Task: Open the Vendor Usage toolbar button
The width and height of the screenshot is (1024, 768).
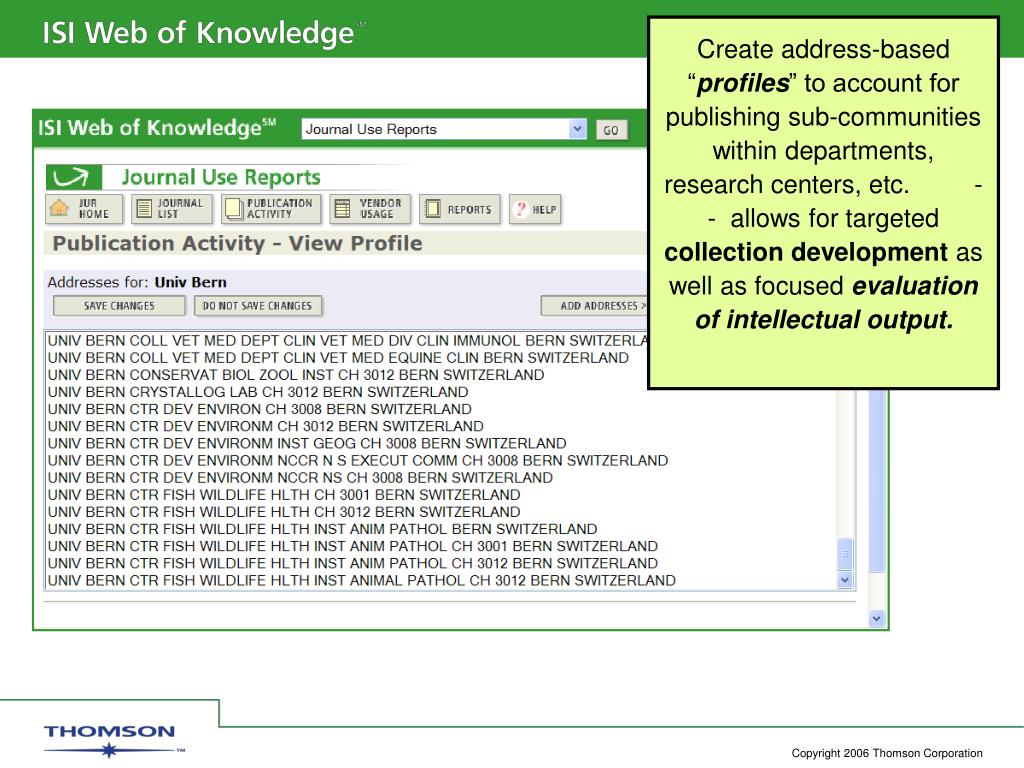Action: pos(370,209)
